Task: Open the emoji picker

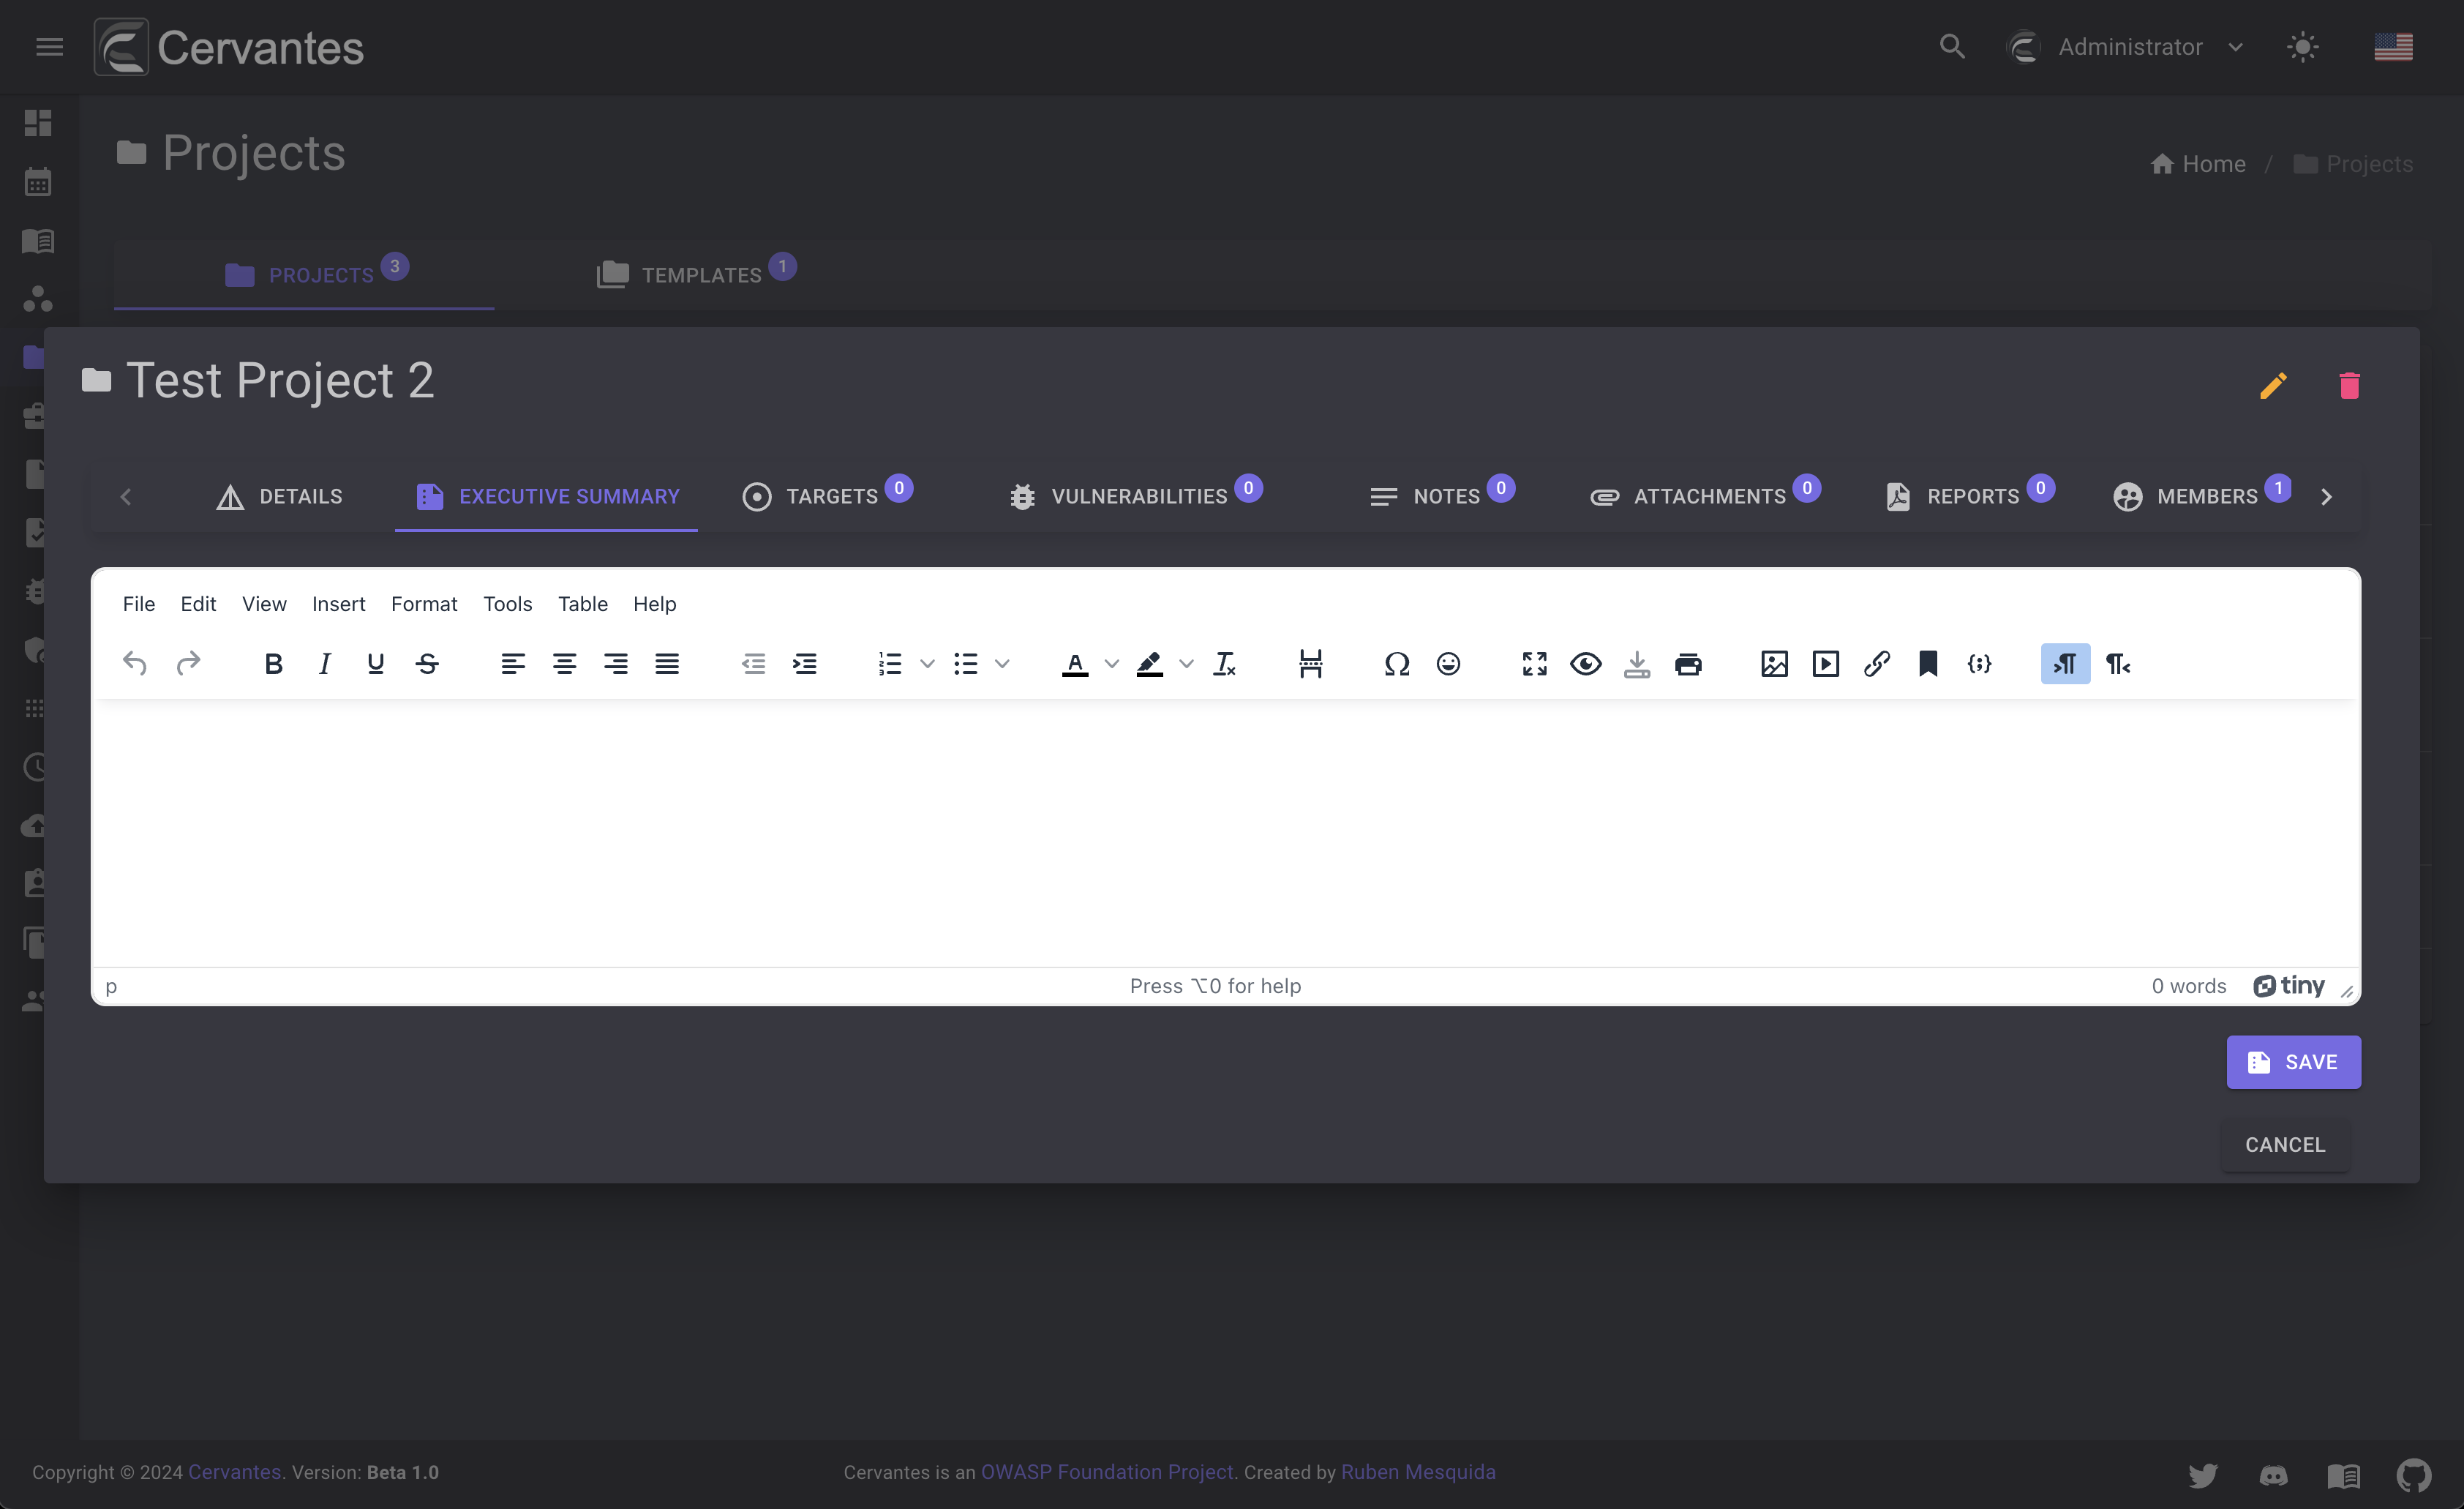Action: tap(1448, 664)
